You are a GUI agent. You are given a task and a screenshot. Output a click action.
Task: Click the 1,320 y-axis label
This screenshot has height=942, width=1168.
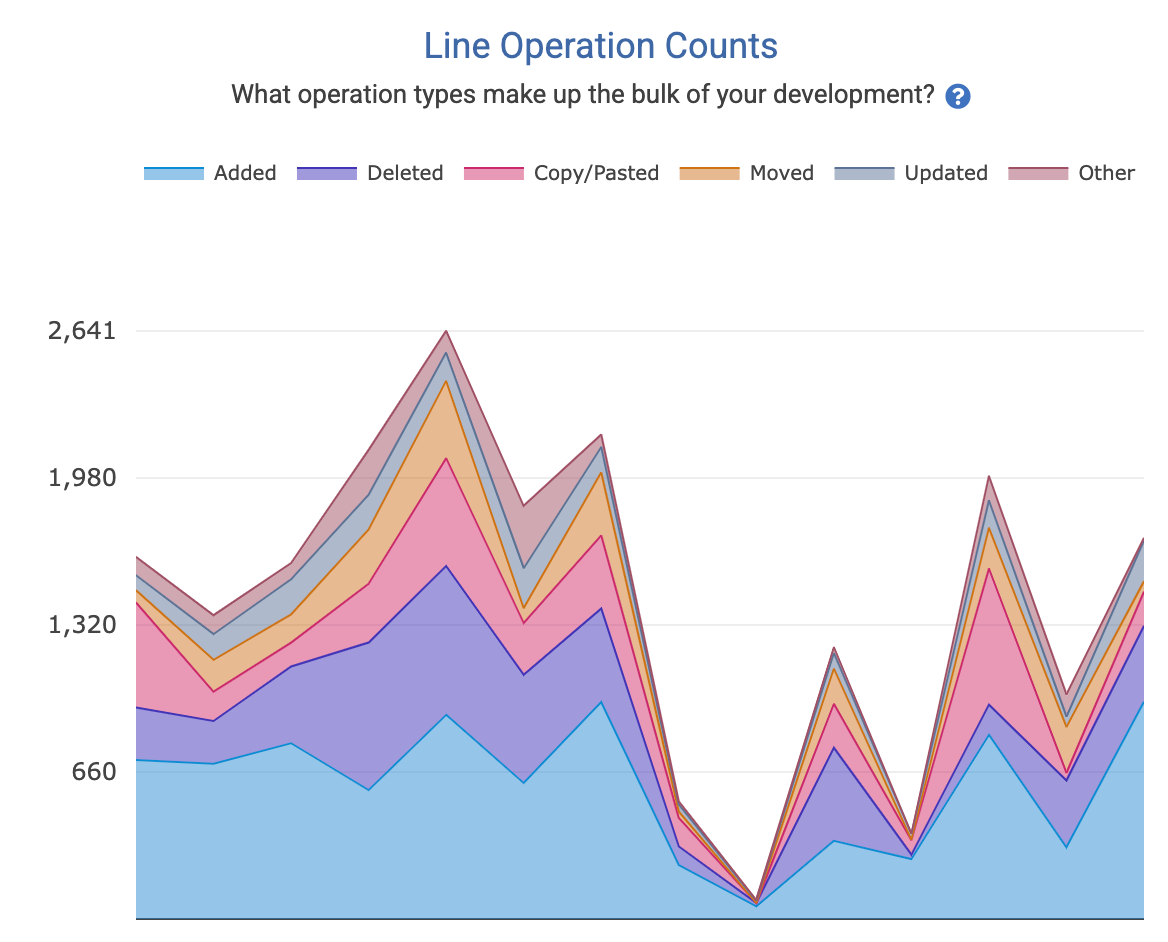coord(82,625)
